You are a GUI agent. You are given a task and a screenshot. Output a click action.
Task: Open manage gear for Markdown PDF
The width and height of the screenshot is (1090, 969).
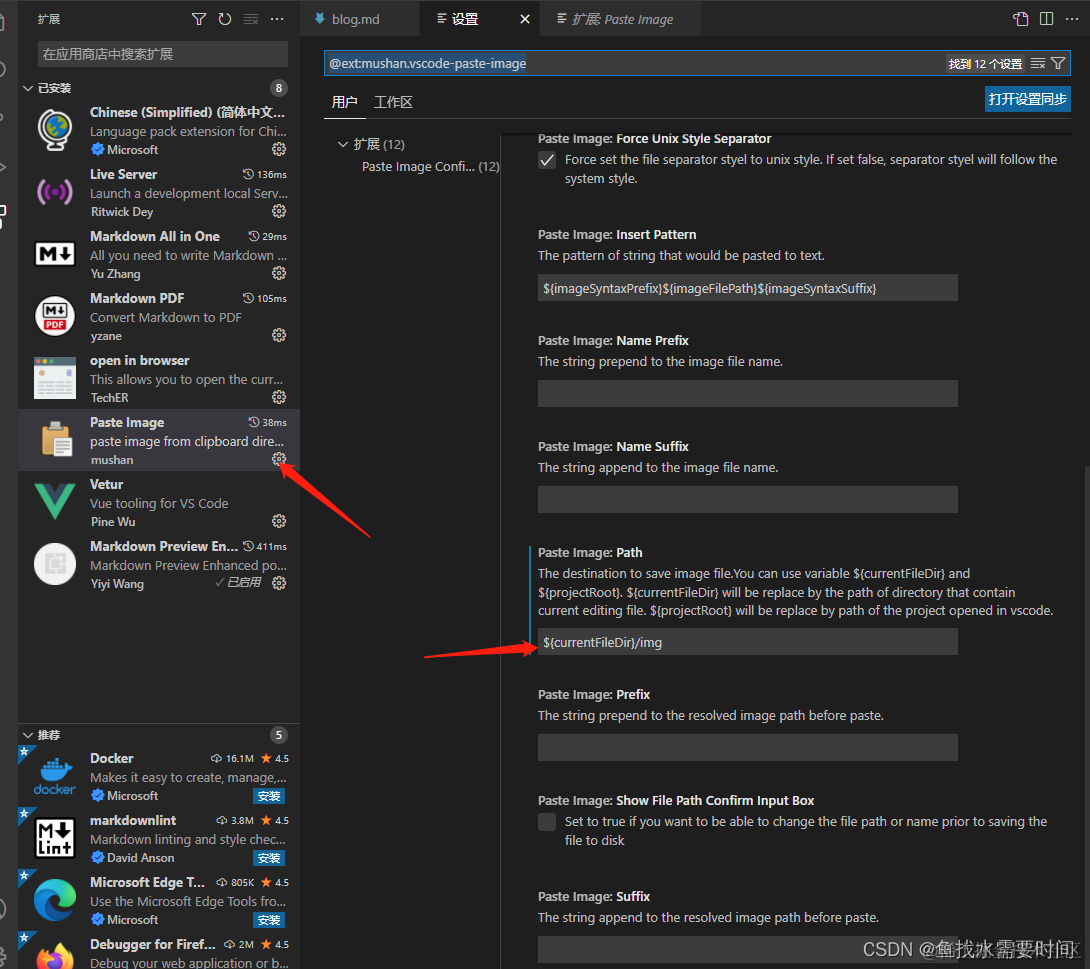point(279,335)
